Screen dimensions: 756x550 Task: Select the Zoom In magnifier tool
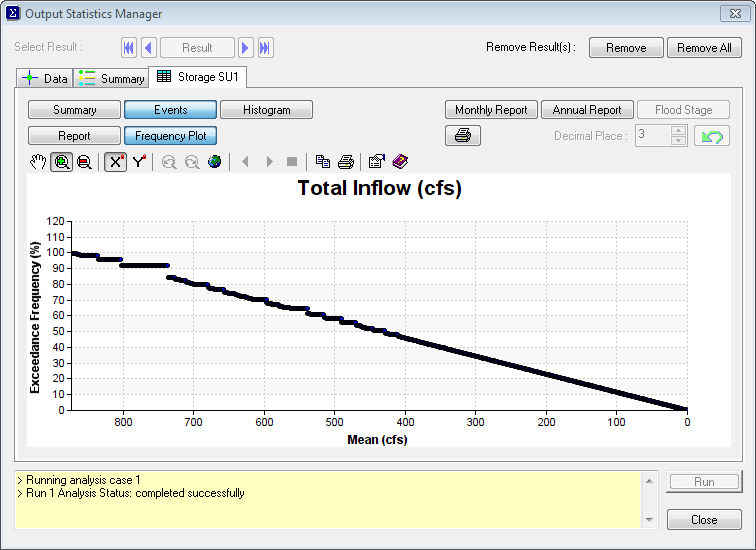point(62,161)
